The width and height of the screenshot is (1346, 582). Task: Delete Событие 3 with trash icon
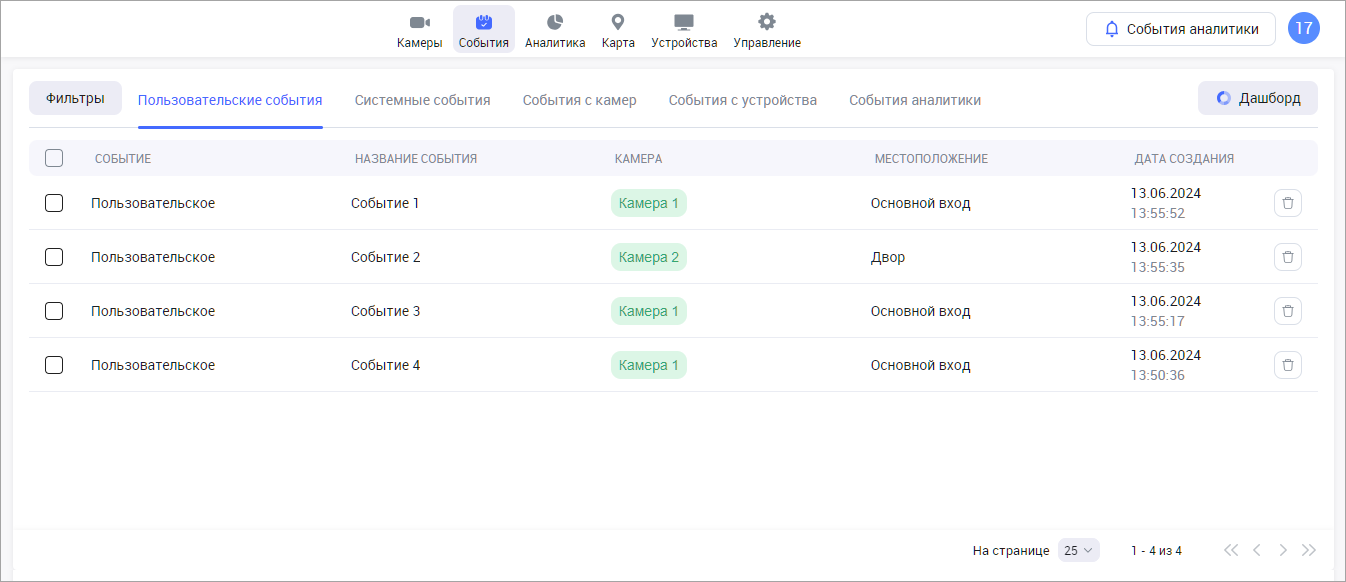click(x=1288, y=311)
